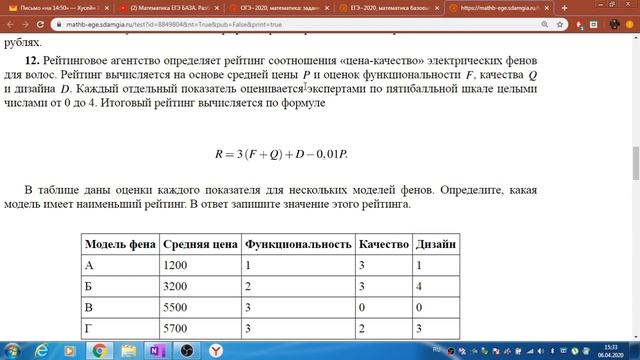Screen dimensions: 640x360
Task: Open the red extension icon with badge
Action: 579,25
